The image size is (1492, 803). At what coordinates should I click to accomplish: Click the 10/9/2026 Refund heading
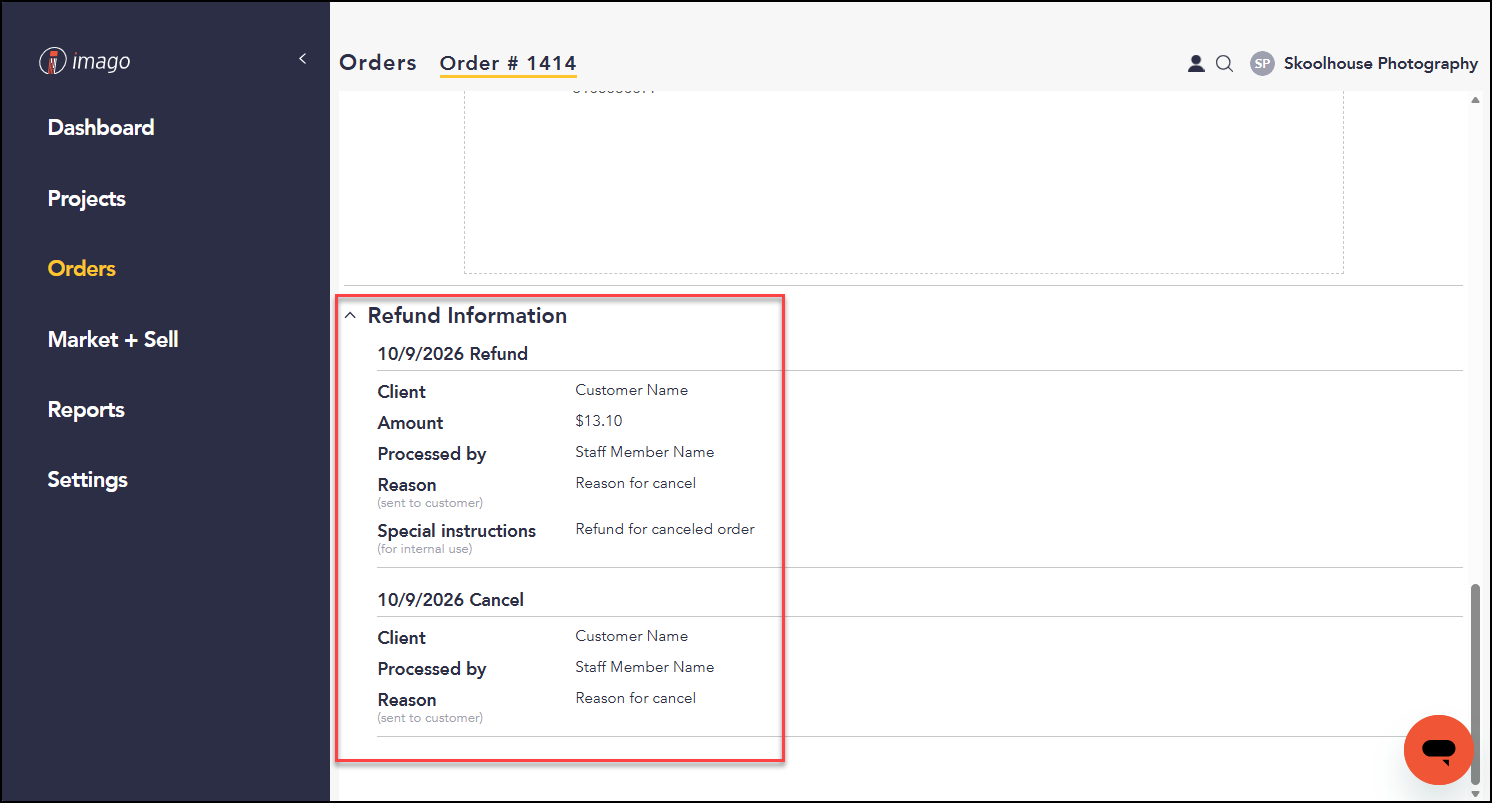pos(452,353)
